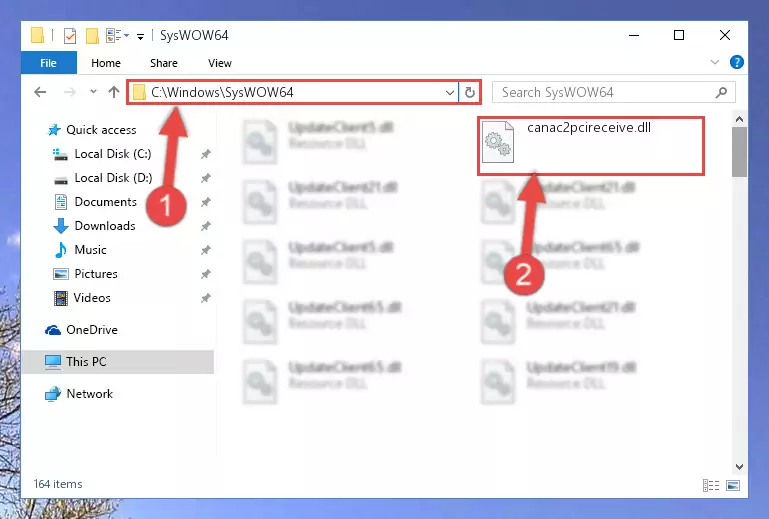Click pin icon next to Documents

[205, 202]
